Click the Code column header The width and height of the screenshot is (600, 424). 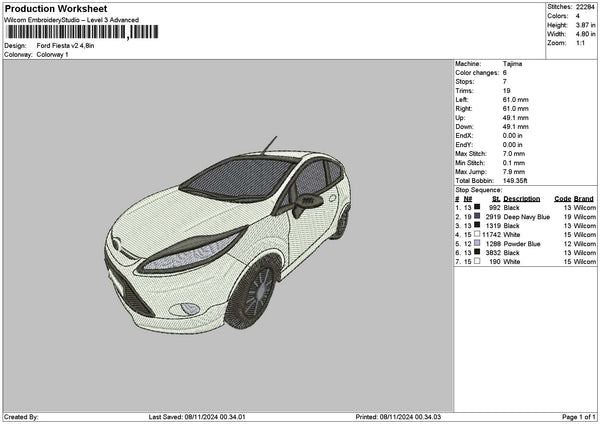click(x=562, y=198)
